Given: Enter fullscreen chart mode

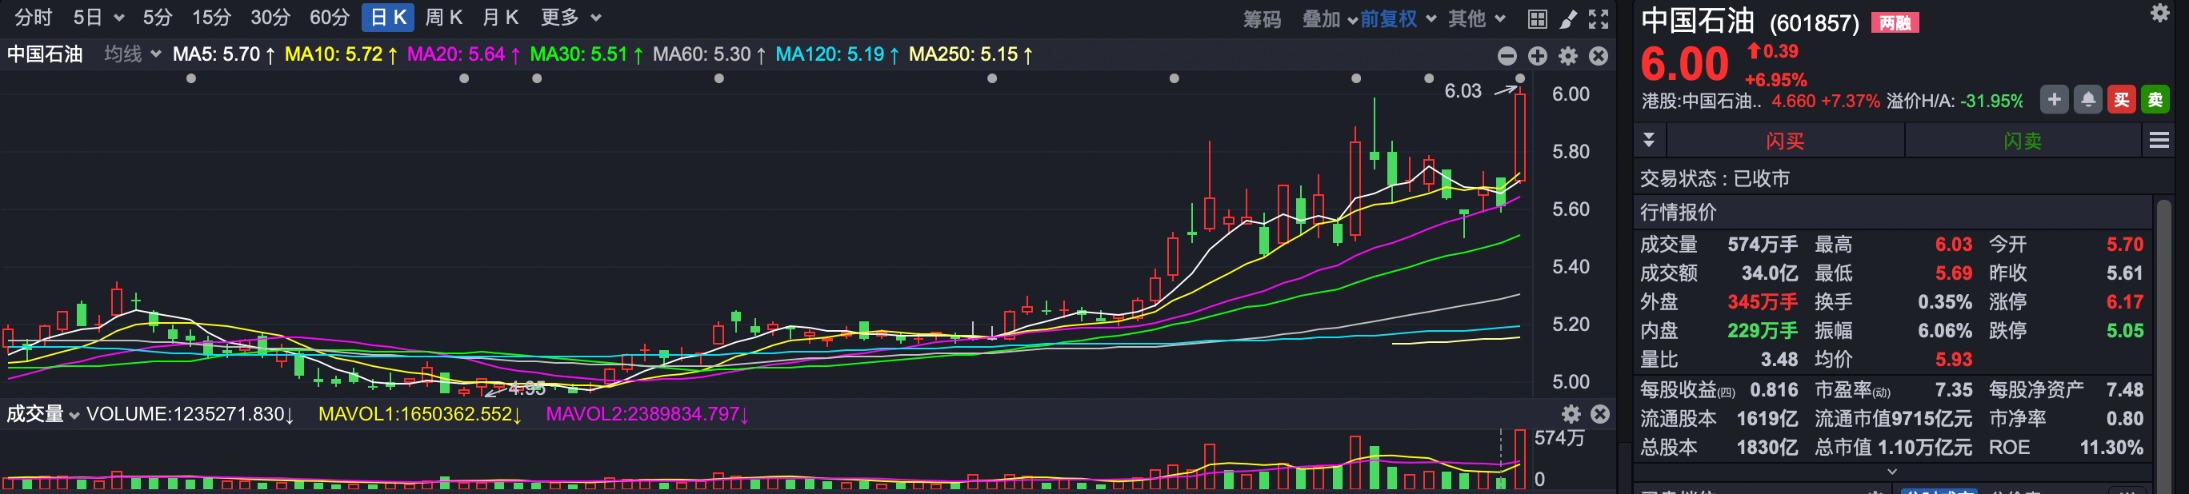Looking at the screenshot, I should pos(1599,19).
